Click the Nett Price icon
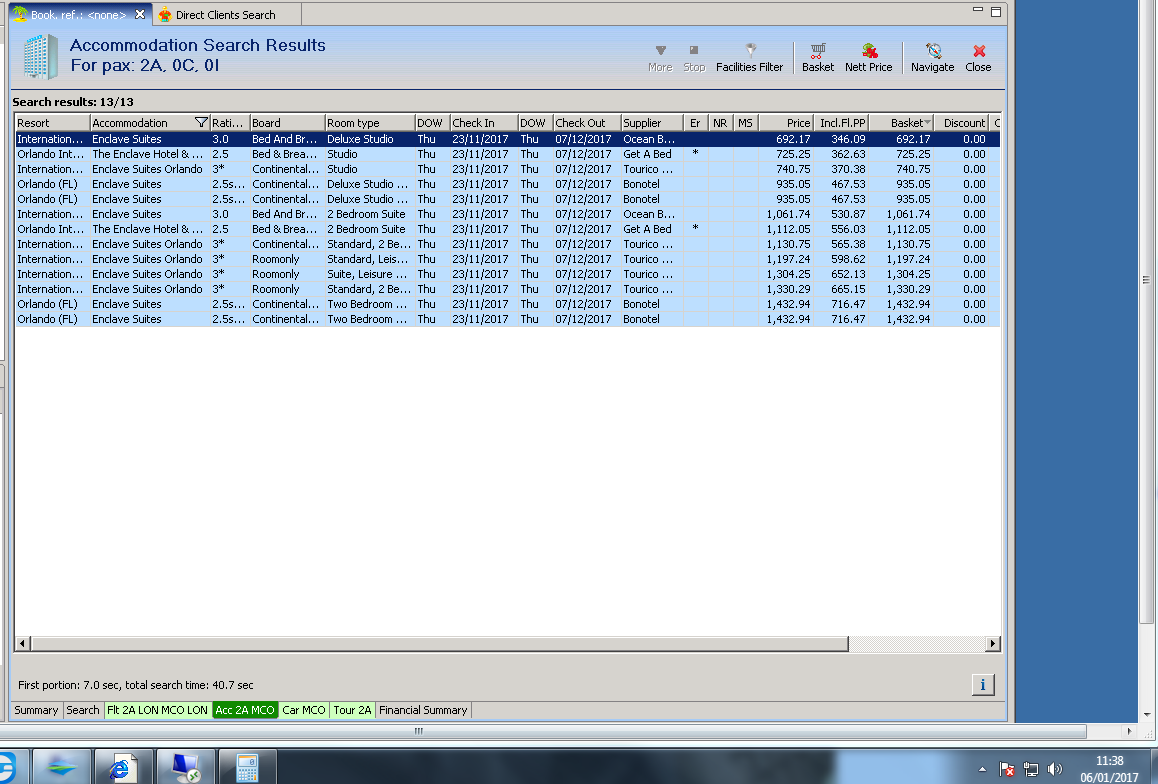The width and height of the screenshot is (1158, 784). pyautogui.click(x=868, y=57)
